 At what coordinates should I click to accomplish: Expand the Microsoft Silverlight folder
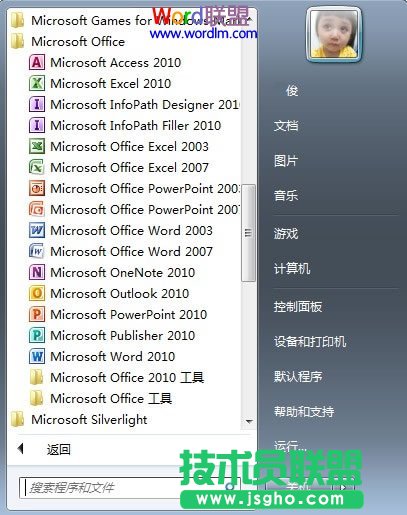click(x=79, y=419)
